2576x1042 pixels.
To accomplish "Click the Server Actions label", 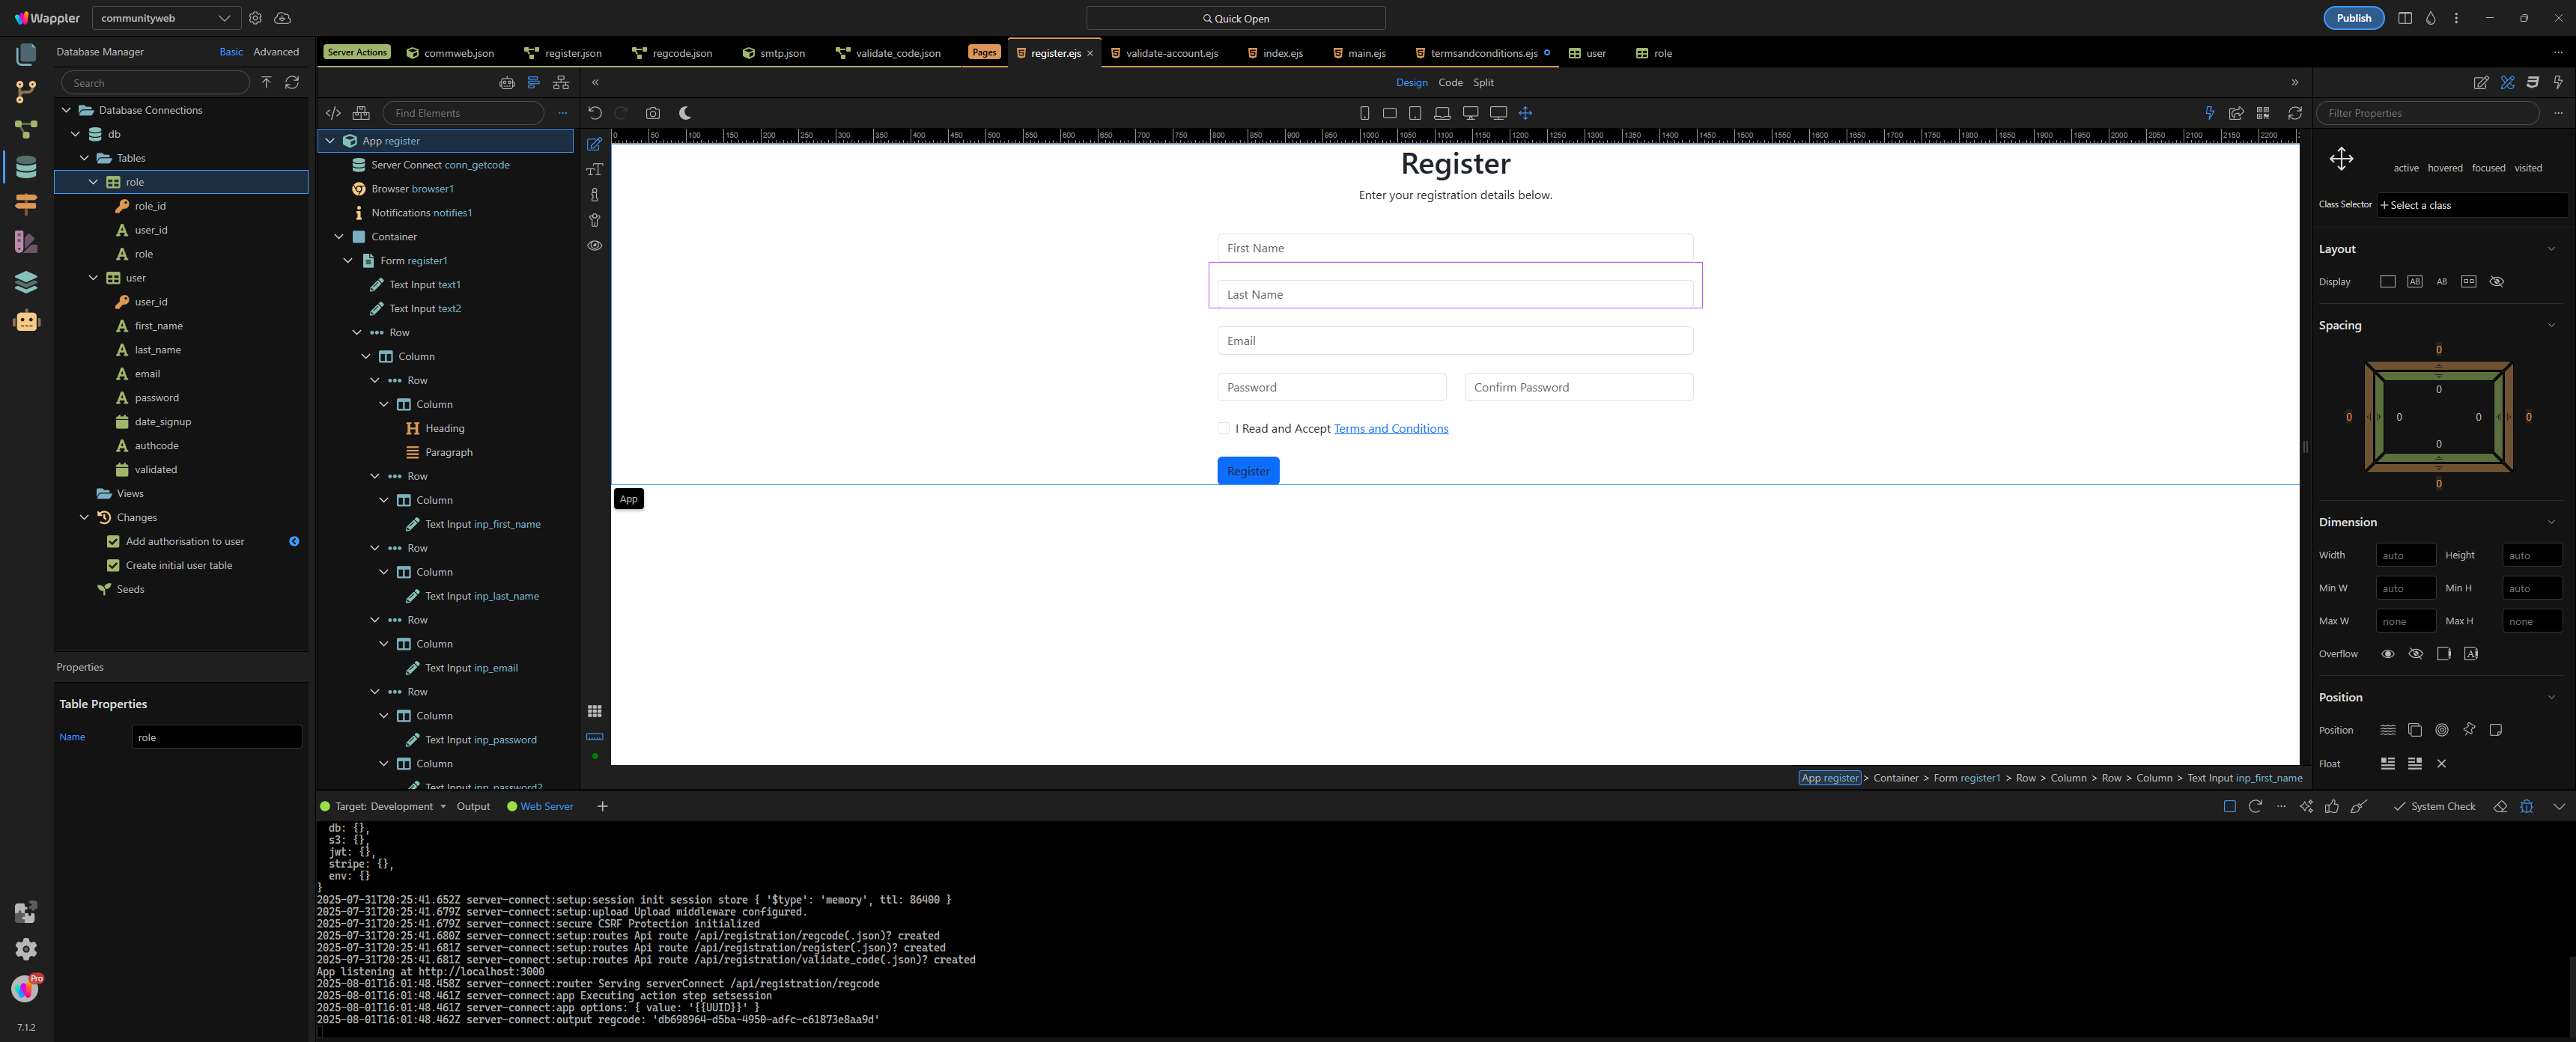I will click(x=357, y=53).
